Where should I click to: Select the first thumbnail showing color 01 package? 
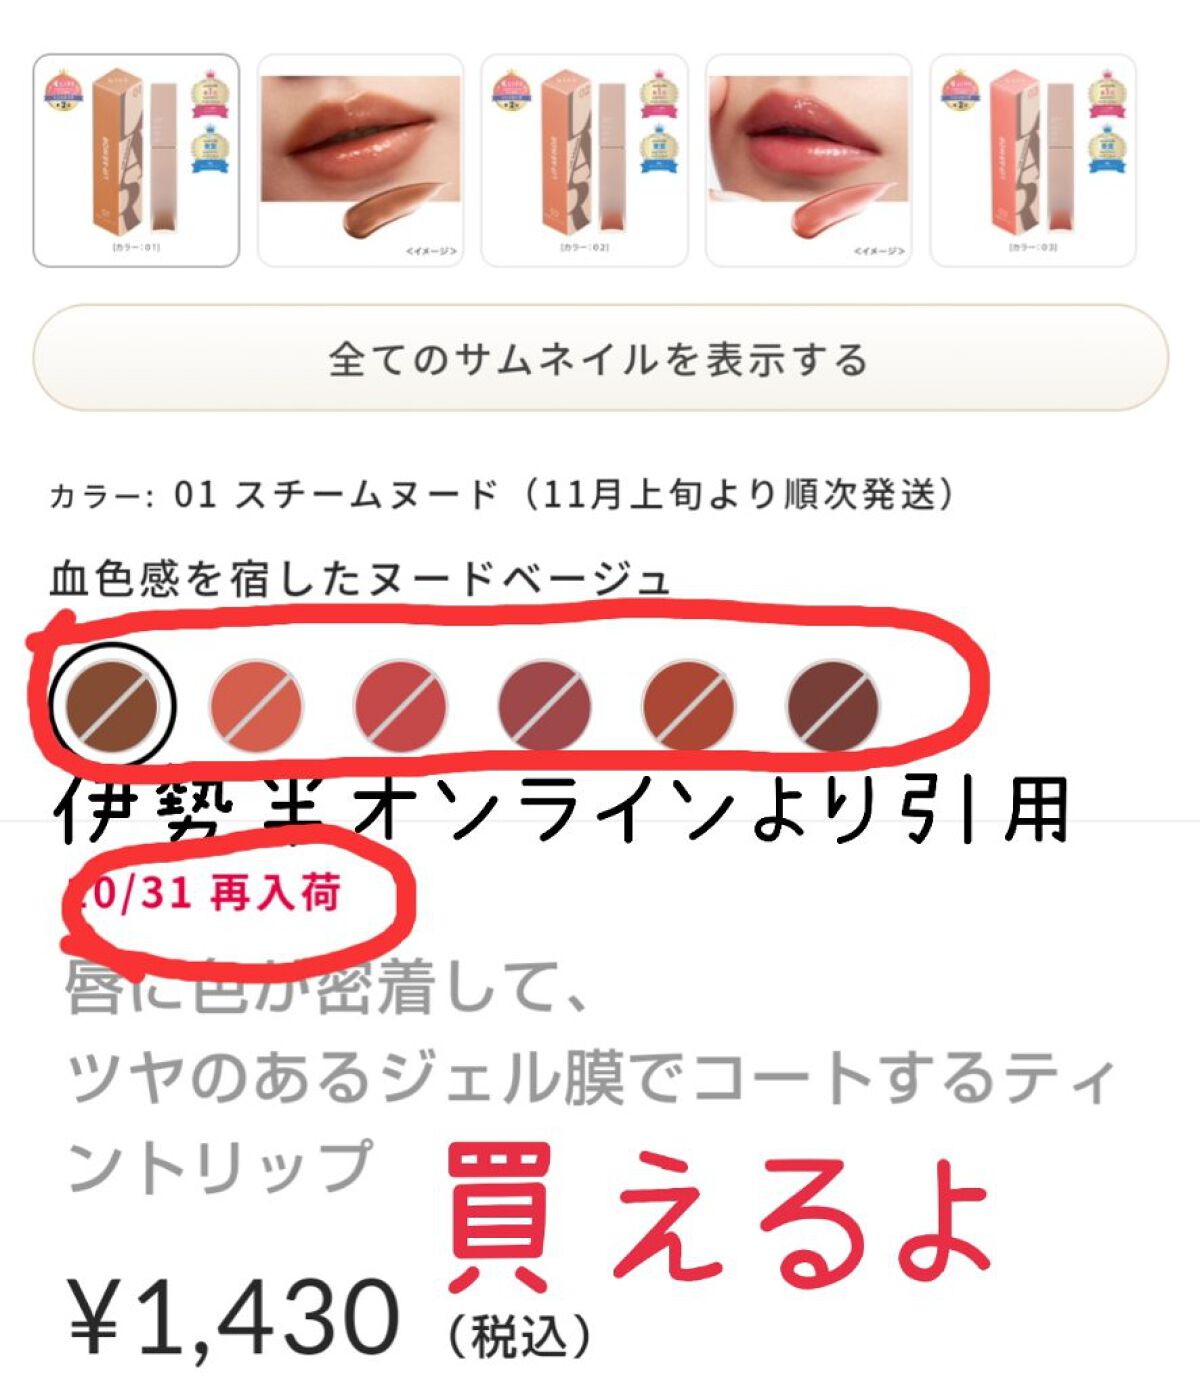(x=136, y=160)
